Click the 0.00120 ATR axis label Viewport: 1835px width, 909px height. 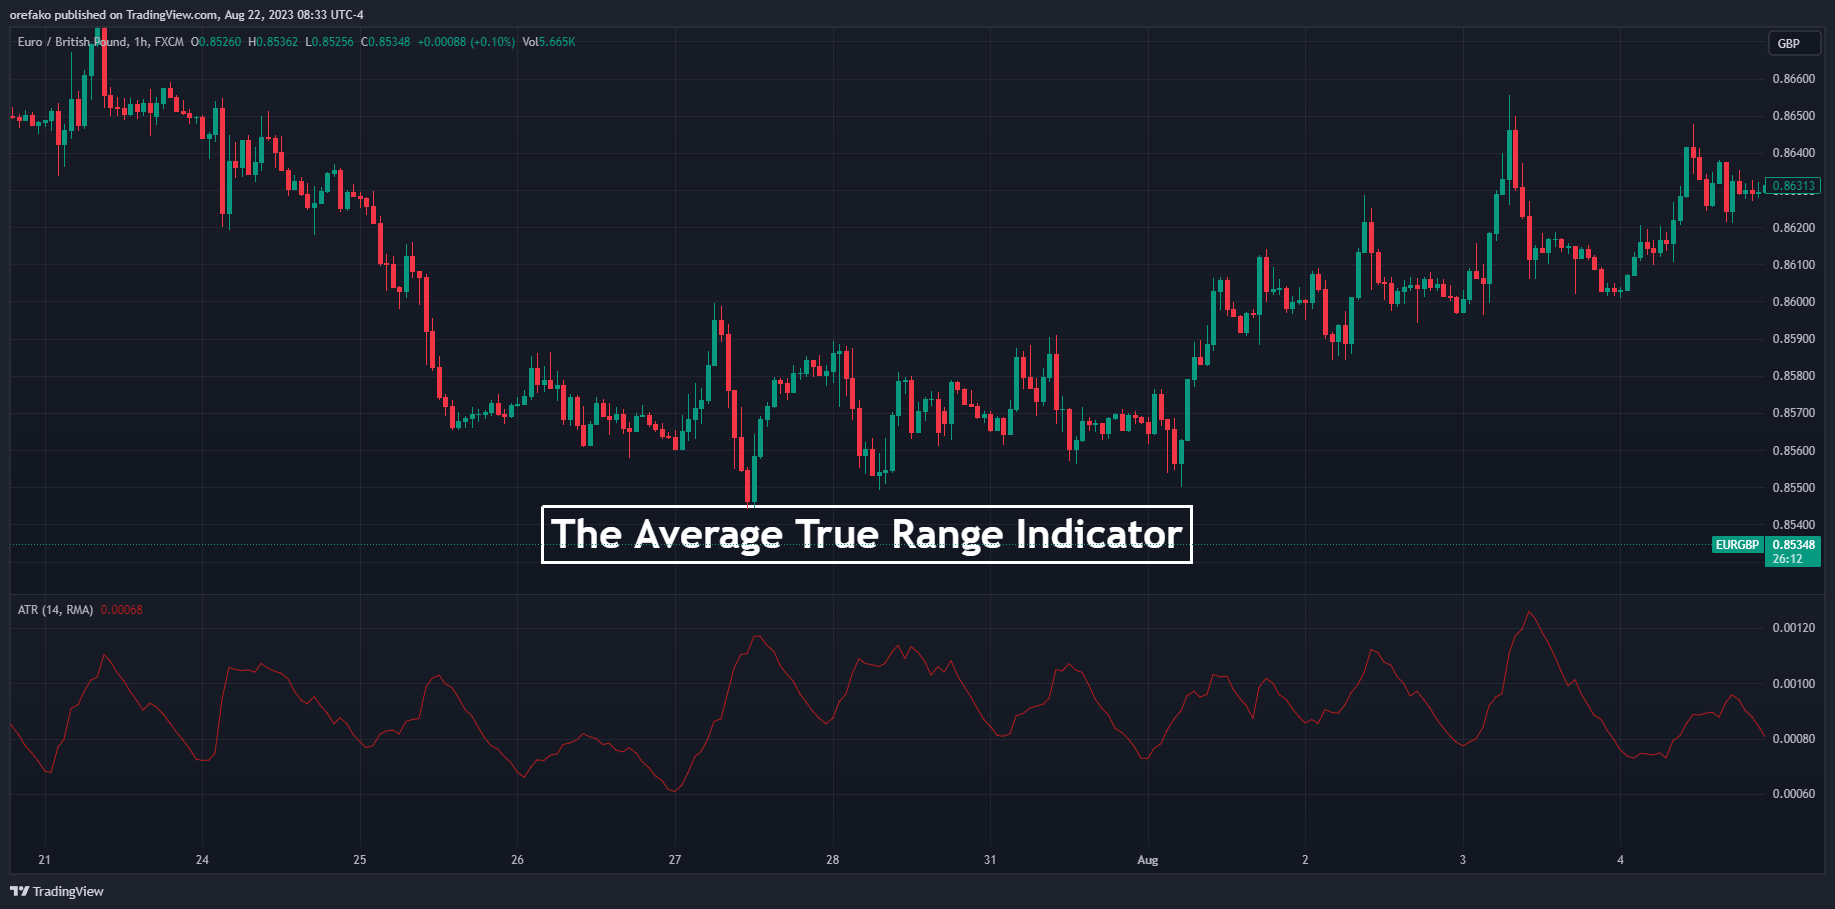point(1793,628)
